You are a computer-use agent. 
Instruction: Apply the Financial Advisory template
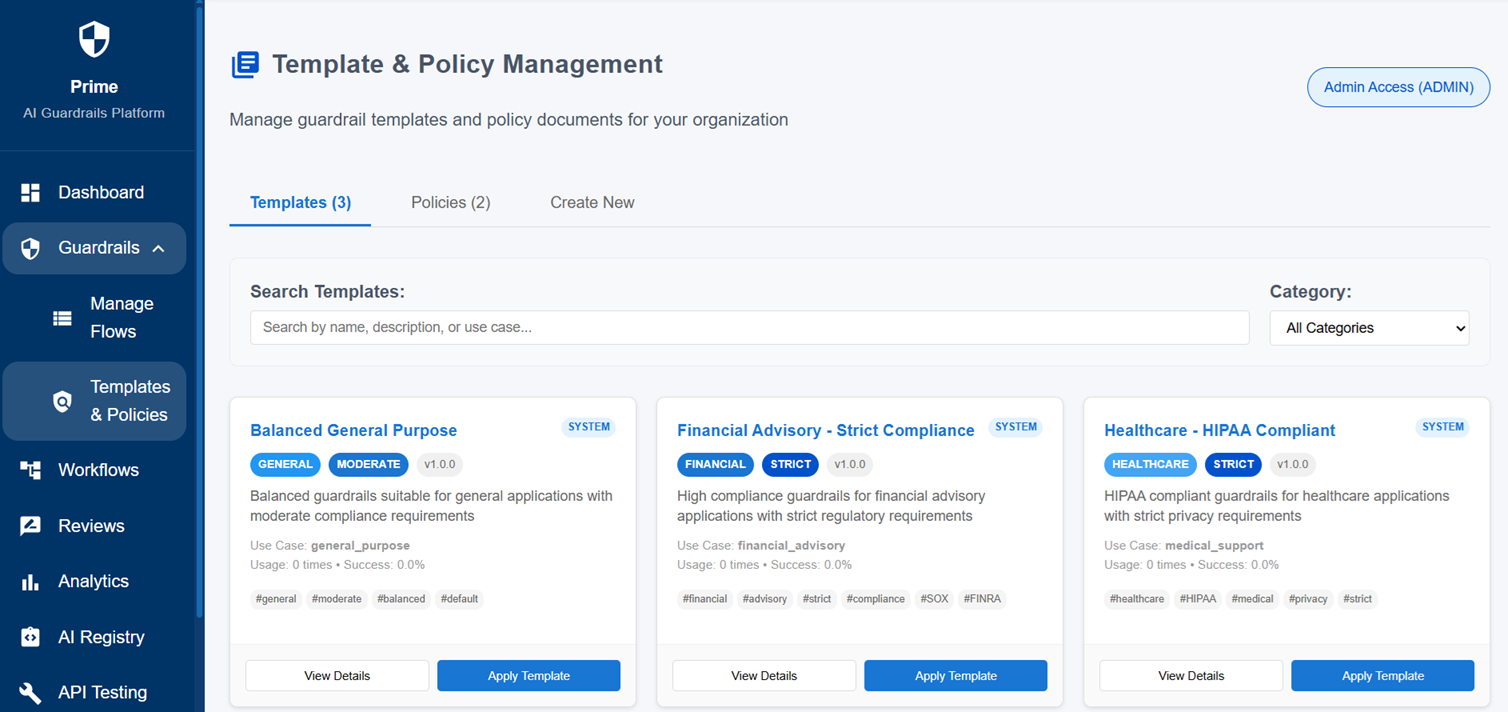[955, 676]
